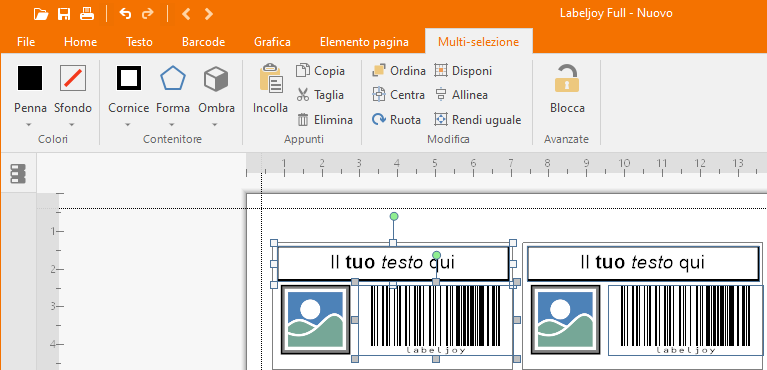Select the second label's picture placeholder
This screenshot has width=767, height=370.
[565, 320]
